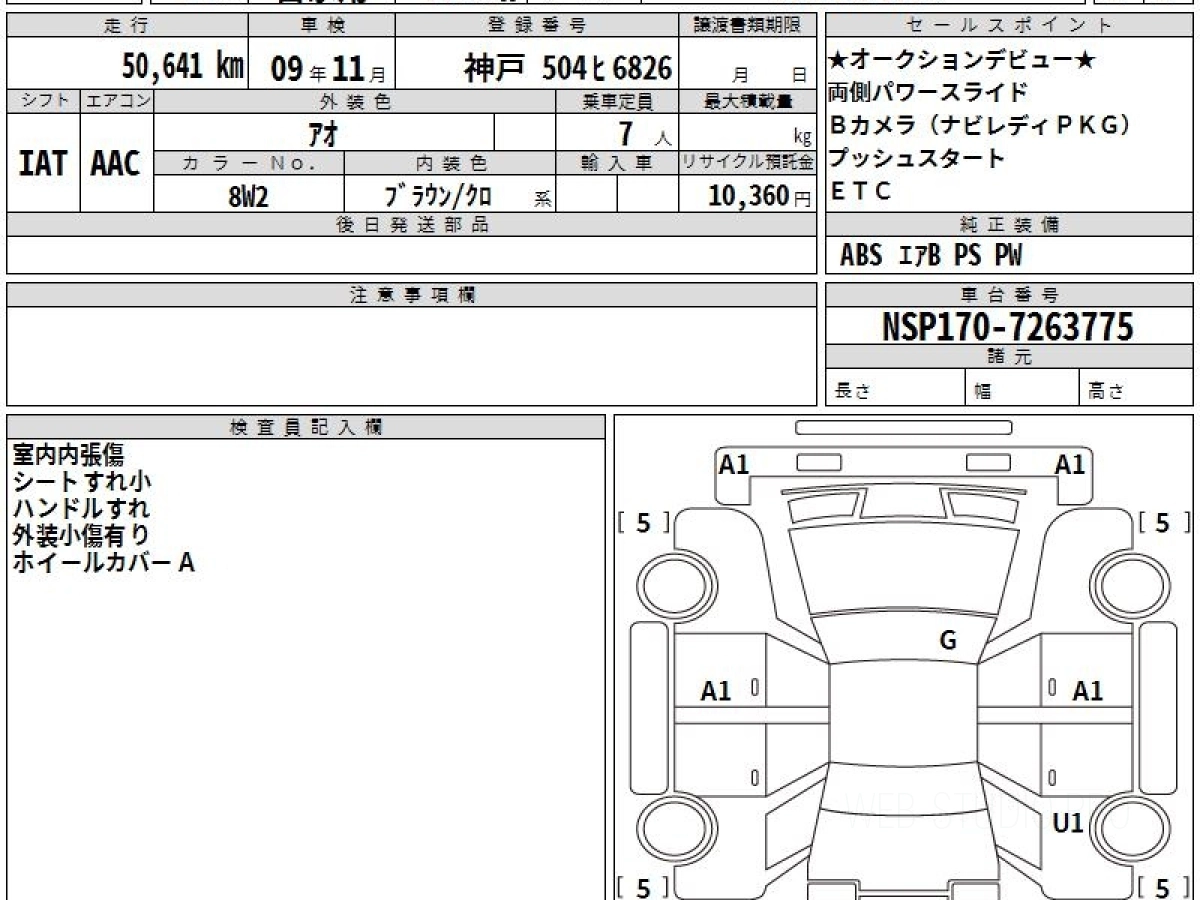Image resolution: width=1200 pixels, height=900 pixels.
Task: Click the mileage value 50,641 km
Action: 183,67
